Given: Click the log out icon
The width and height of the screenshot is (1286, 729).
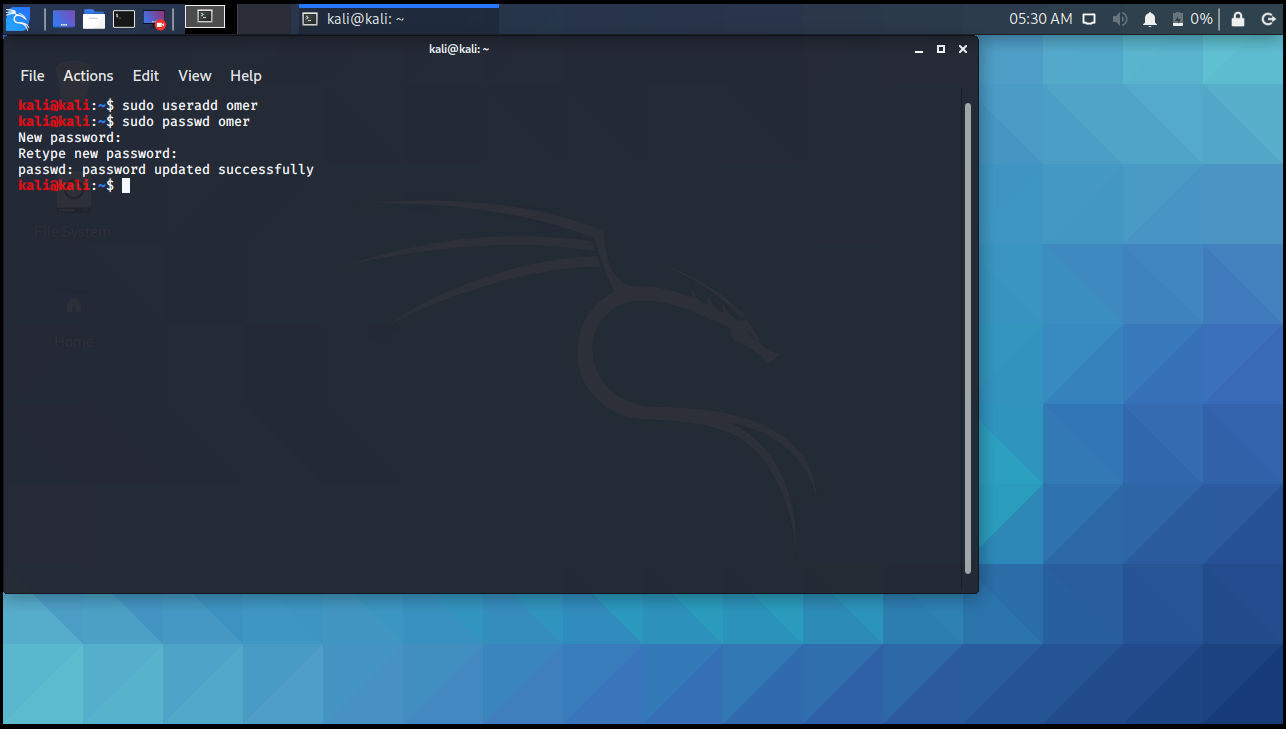Looking at the screenshot, I should (x=1267, y=19).
